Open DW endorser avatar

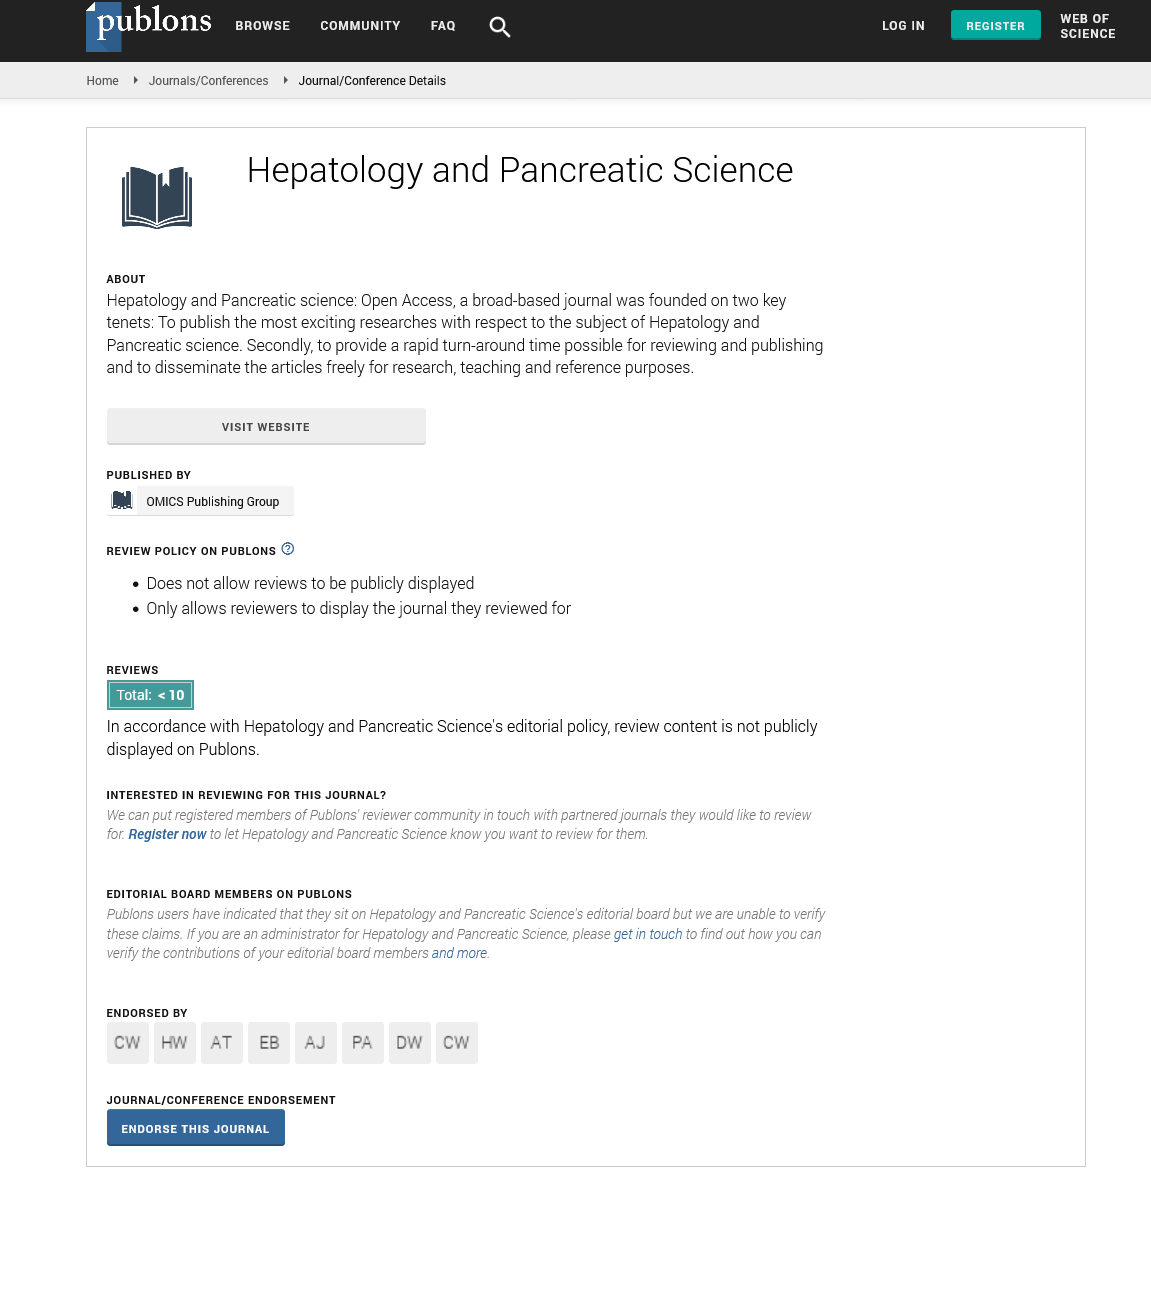pyautogui.click(x=409, y=1042)
